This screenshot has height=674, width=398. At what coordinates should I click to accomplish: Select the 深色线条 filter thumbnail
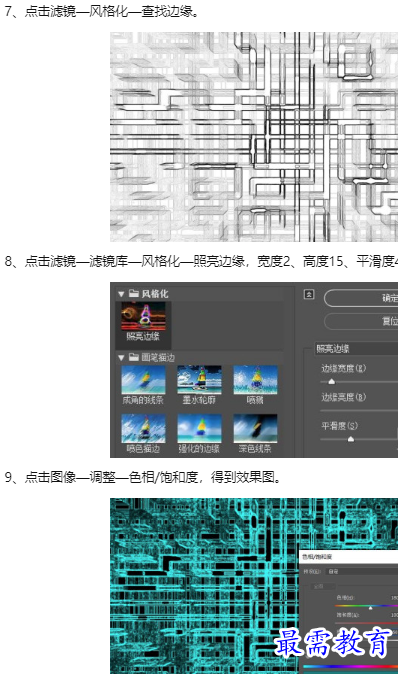[255, 429]
